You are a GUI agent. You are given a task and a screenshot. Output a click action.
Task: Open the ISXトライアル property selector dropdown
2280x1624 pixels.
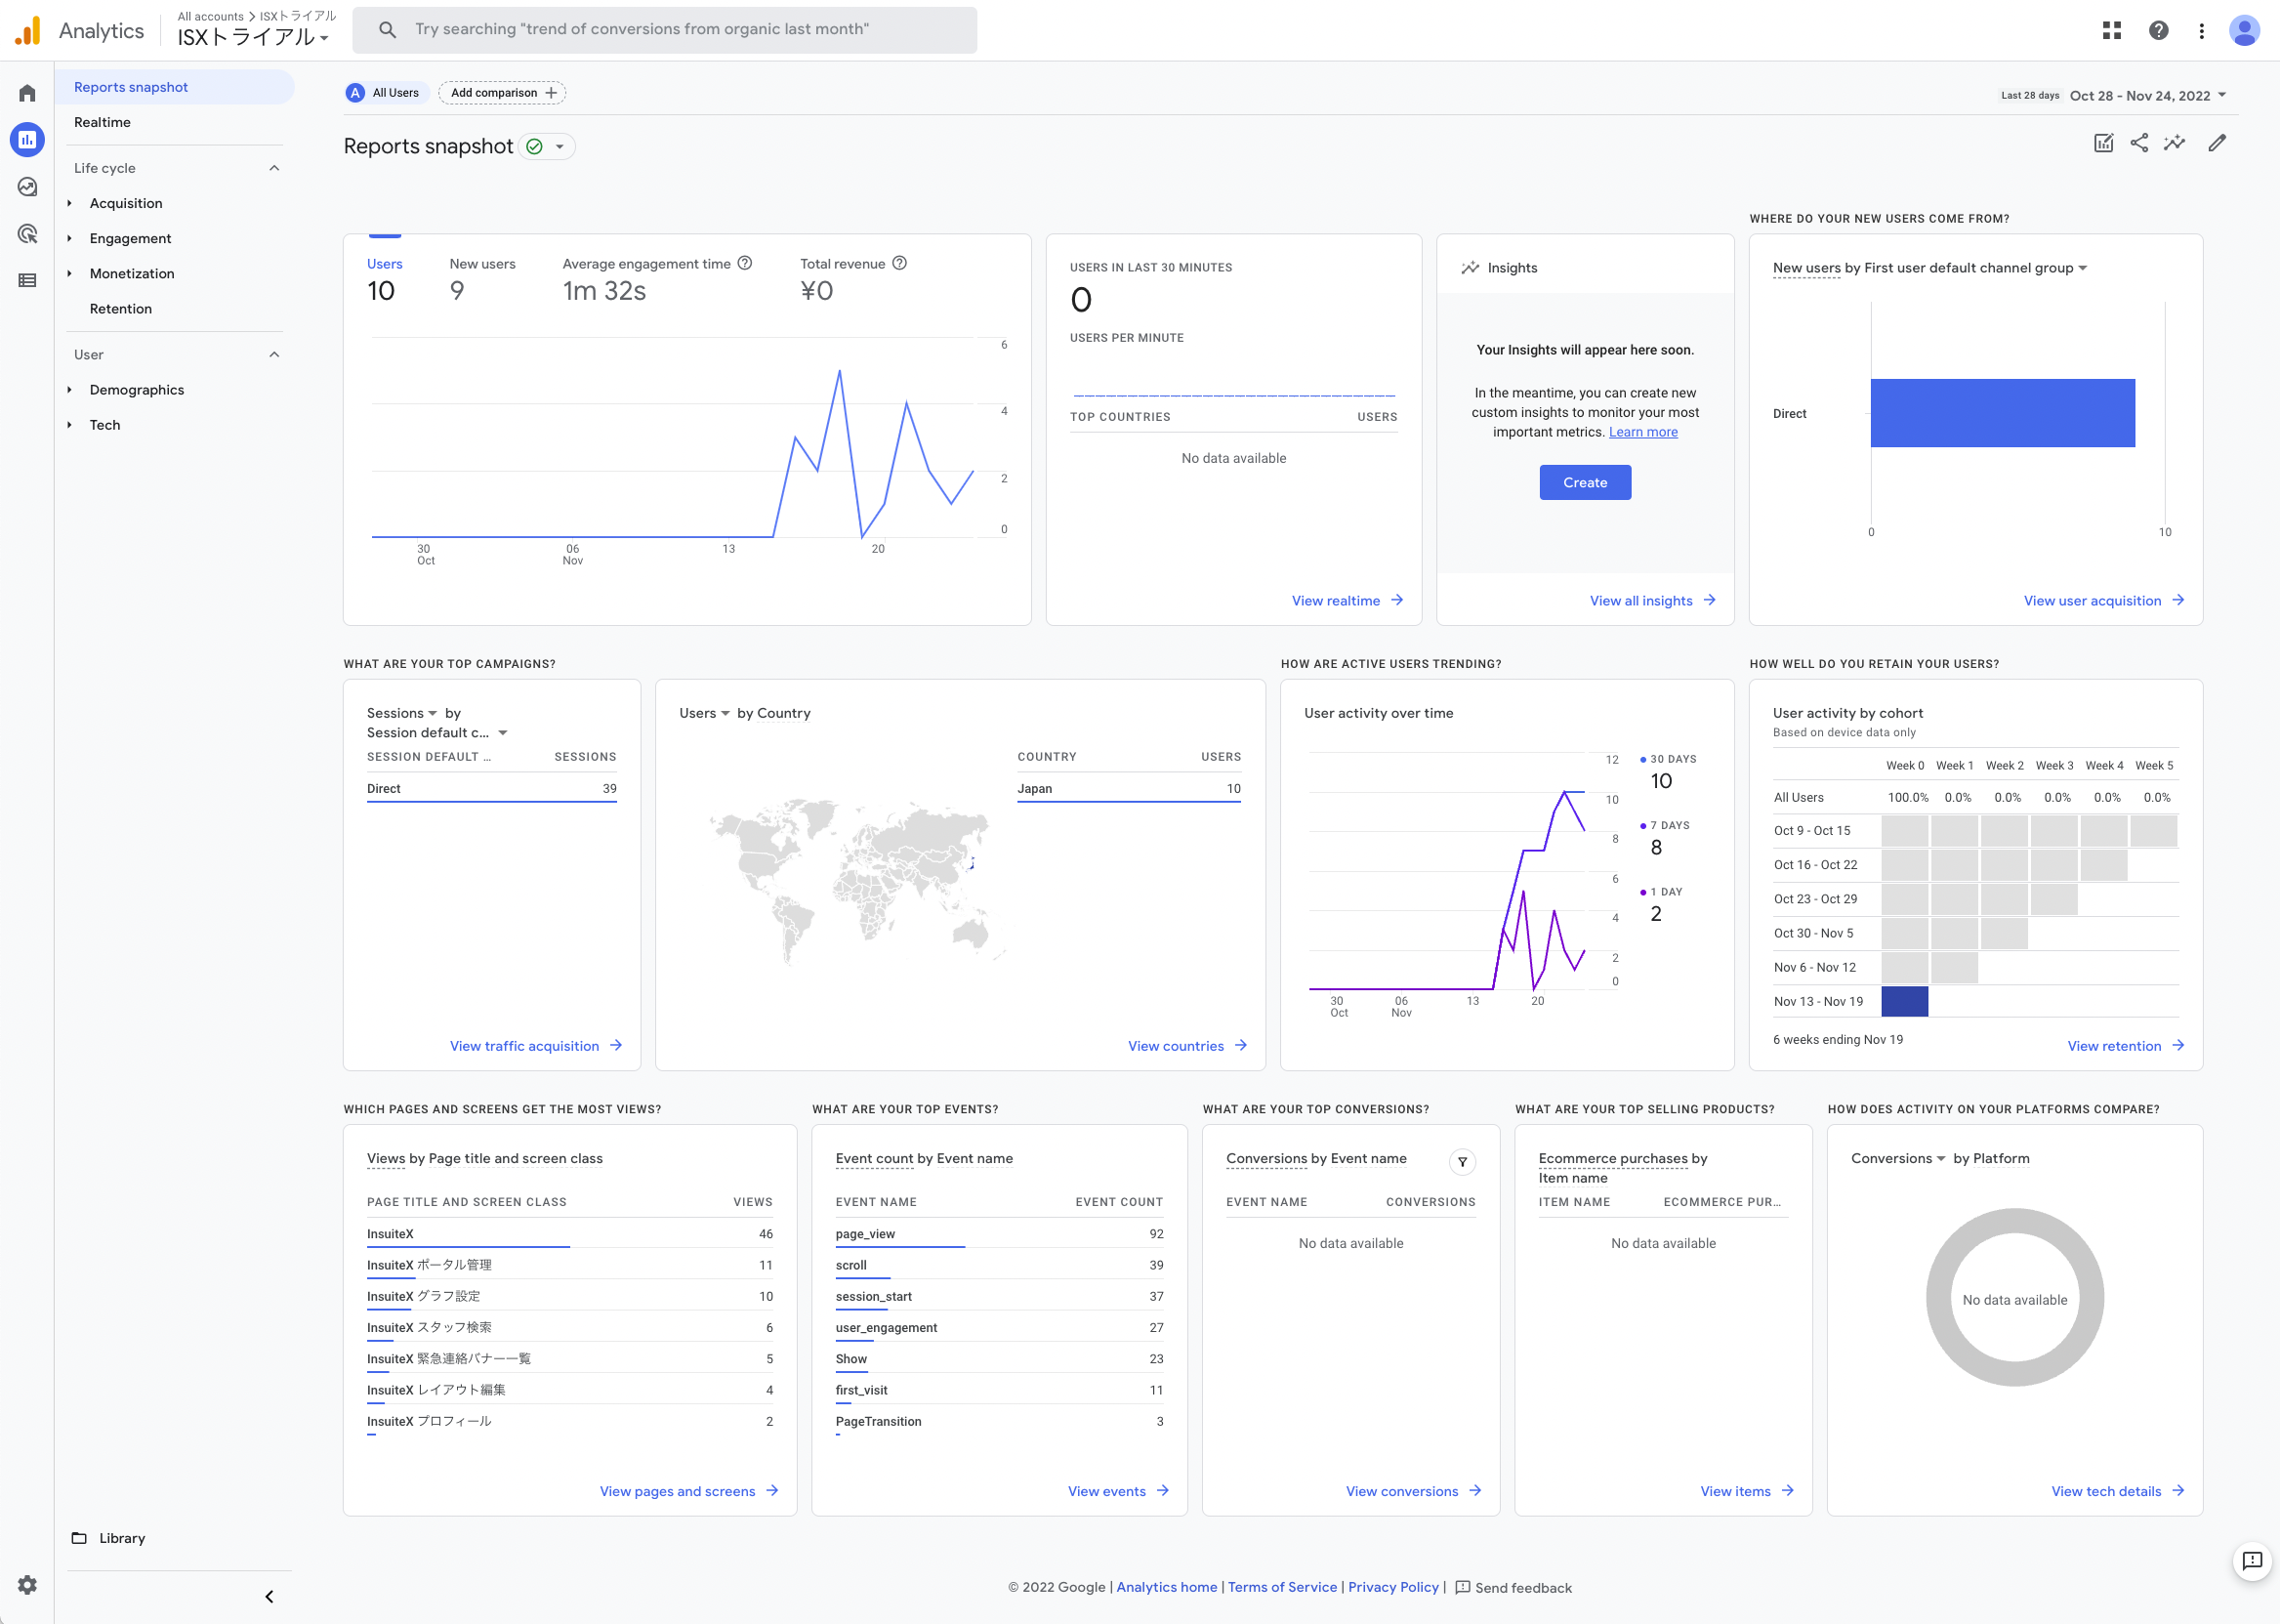[254, 37]
